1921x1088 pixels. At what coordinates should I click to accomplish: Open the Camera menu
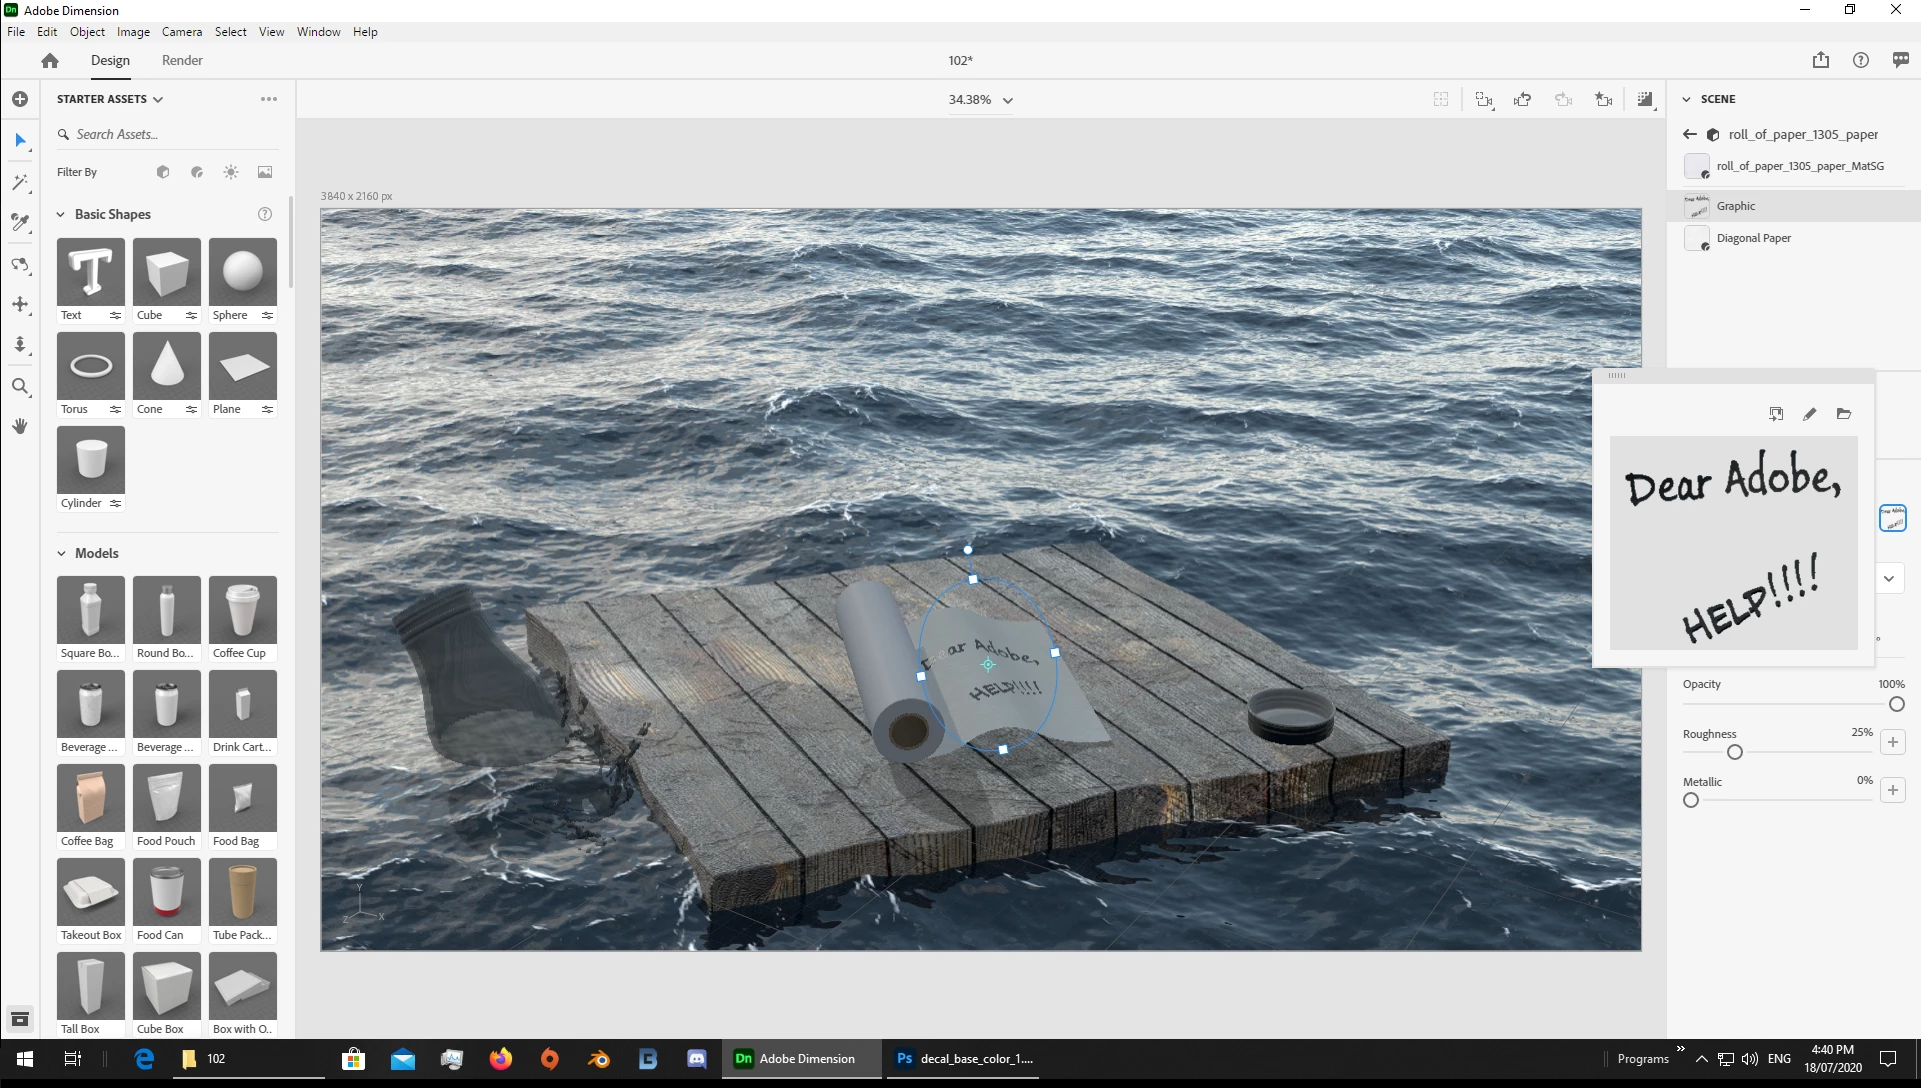(181, 32)
